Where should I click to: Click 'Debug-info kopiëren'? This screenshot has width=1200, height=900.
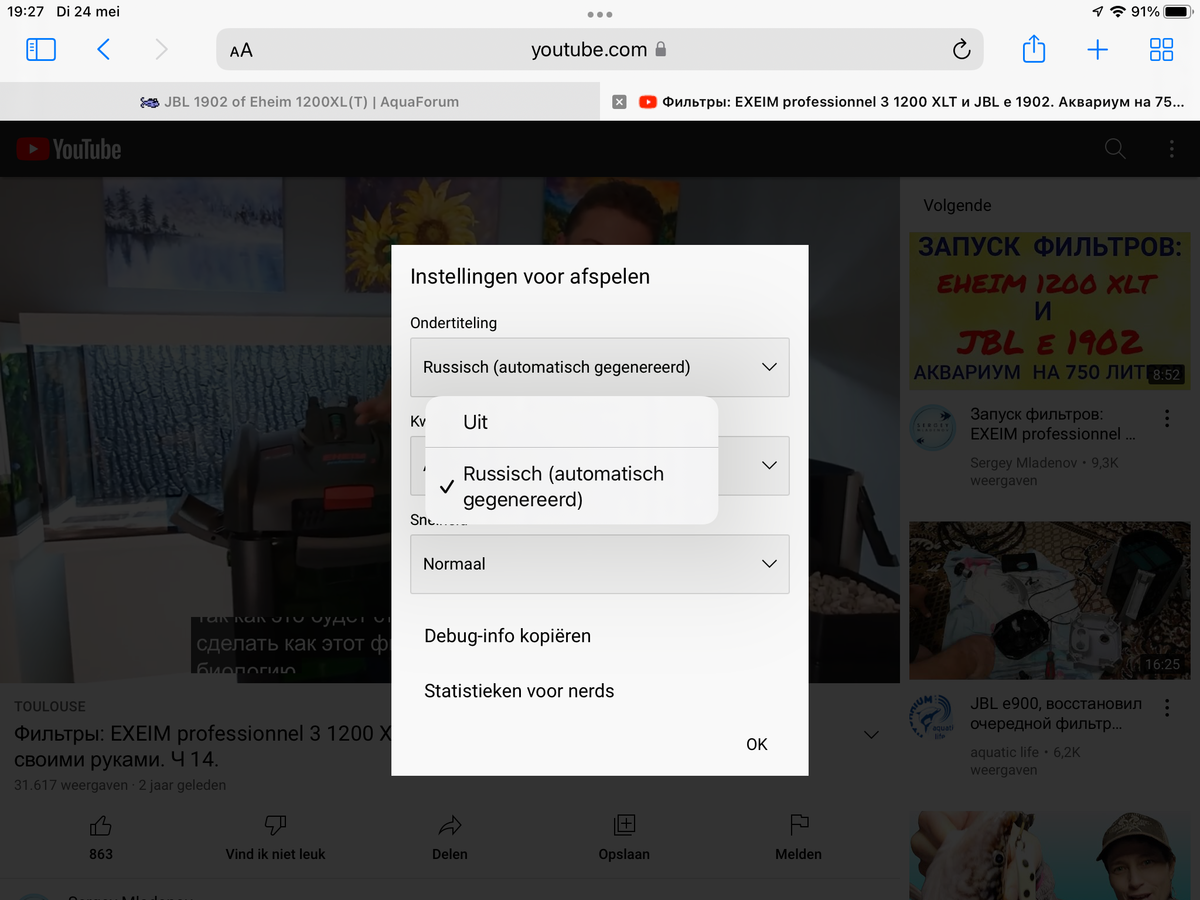pos(507,636)
